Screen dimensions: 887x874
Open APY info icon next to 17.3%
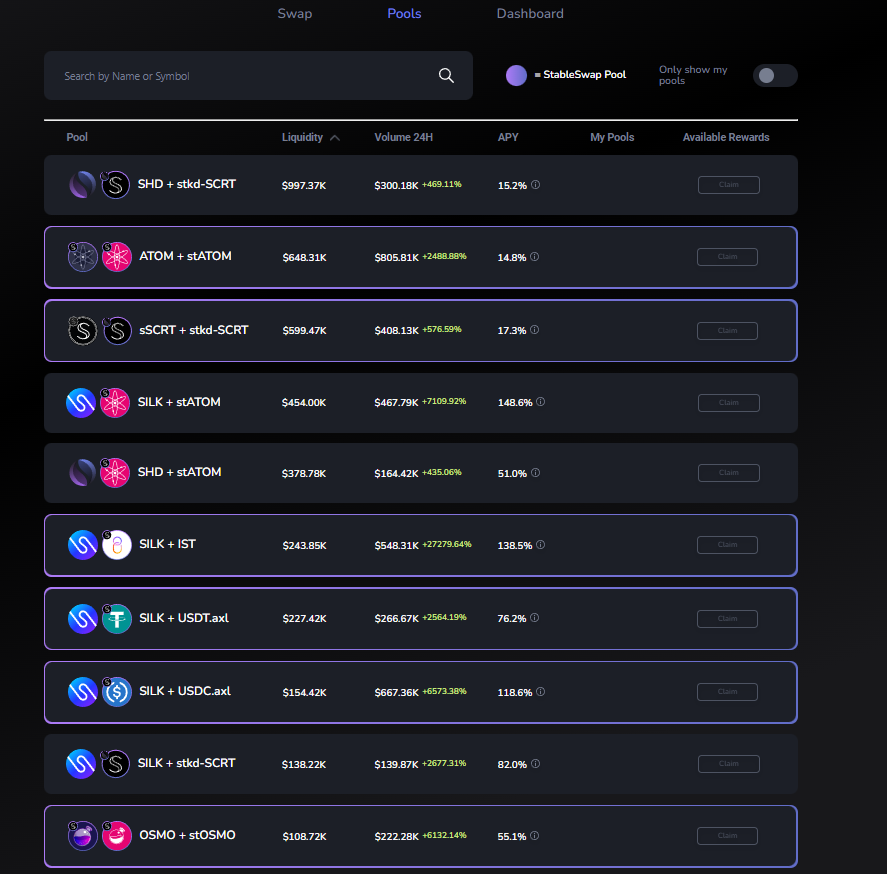535,330
